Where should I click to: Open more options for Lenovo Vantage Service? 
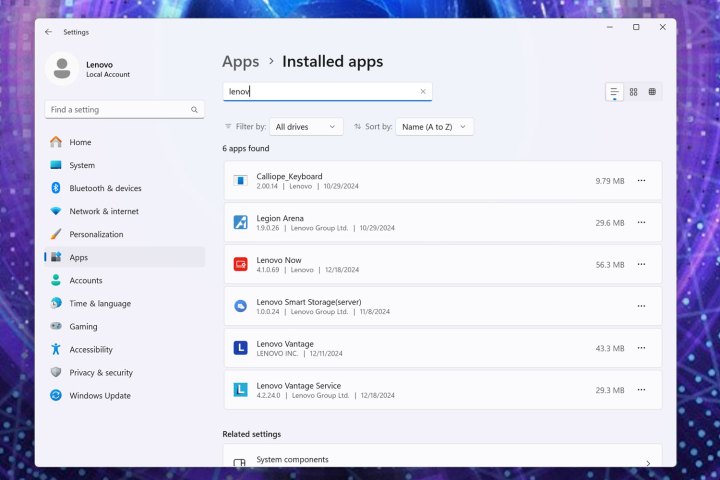(641, 390)
